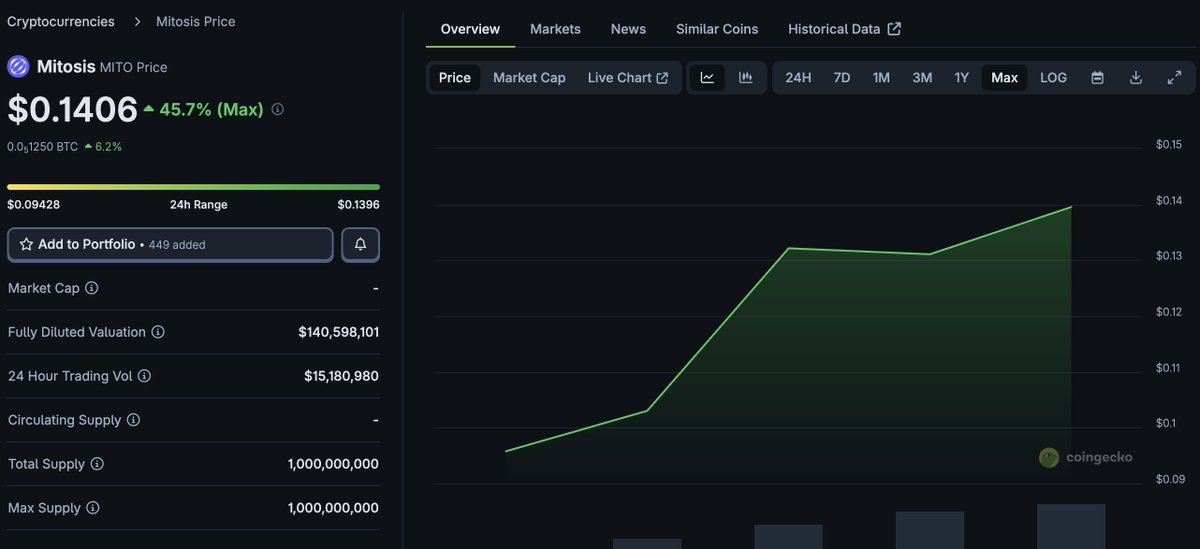Click the Mitosis Price breadcrumb
Image resolution: width=1200 pixels, height=549 pixels.
pos(196,21)
